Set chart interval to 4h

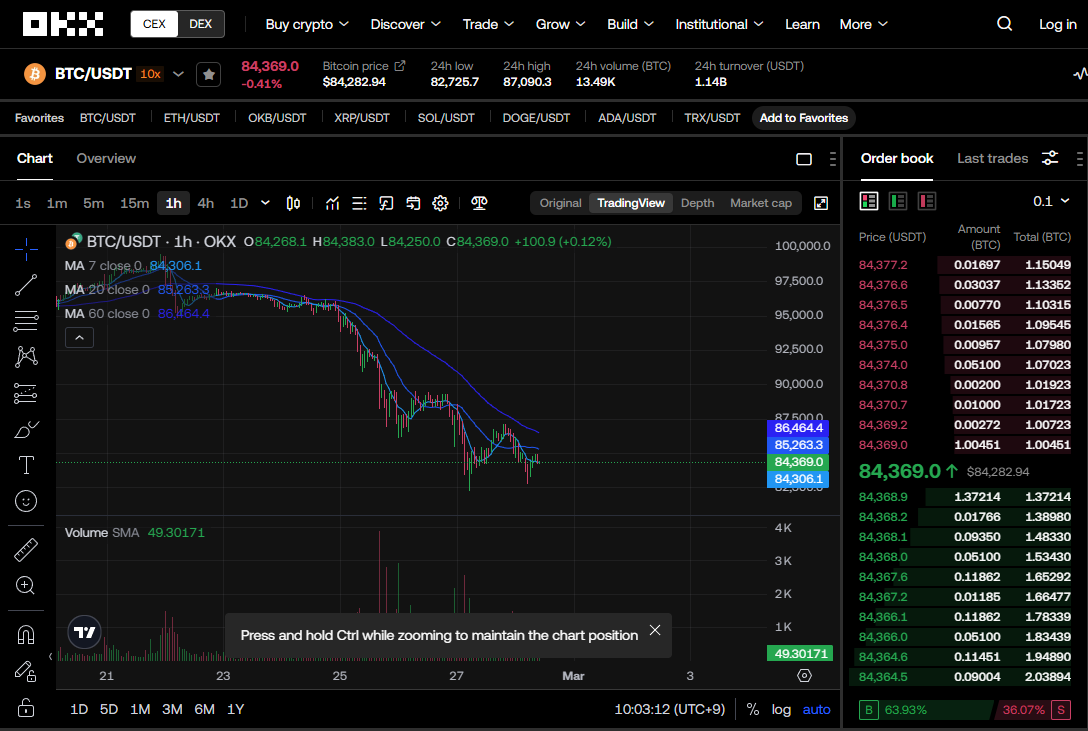point(205,203)
